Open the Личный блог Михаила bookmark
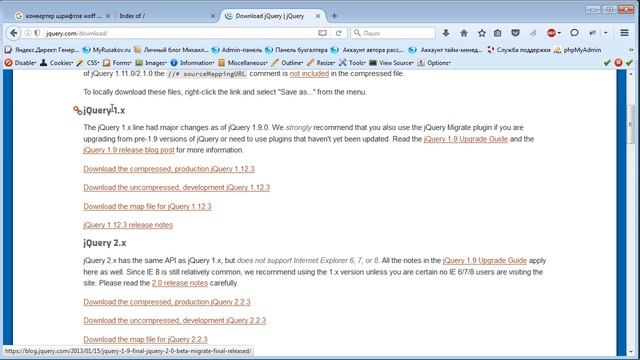 pyautogui.click(x=171, y=50)
